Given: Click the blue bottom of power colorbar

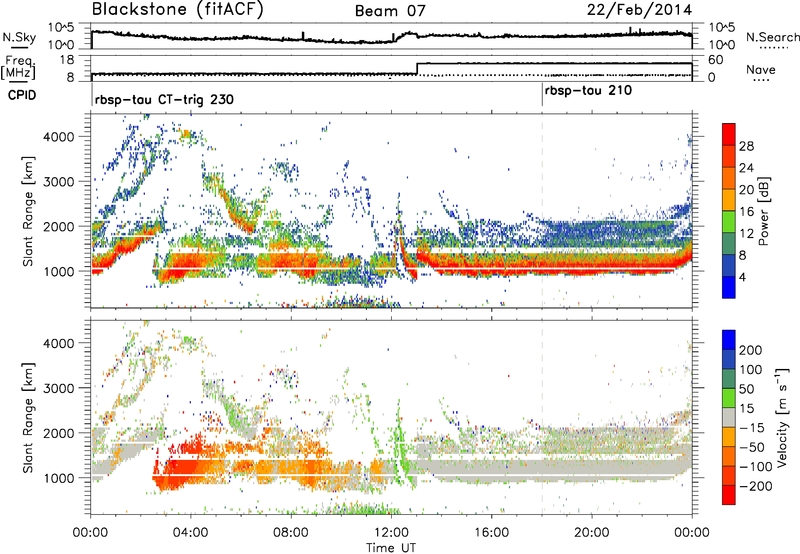Looking at the screenshot, I should click(729, 287).
